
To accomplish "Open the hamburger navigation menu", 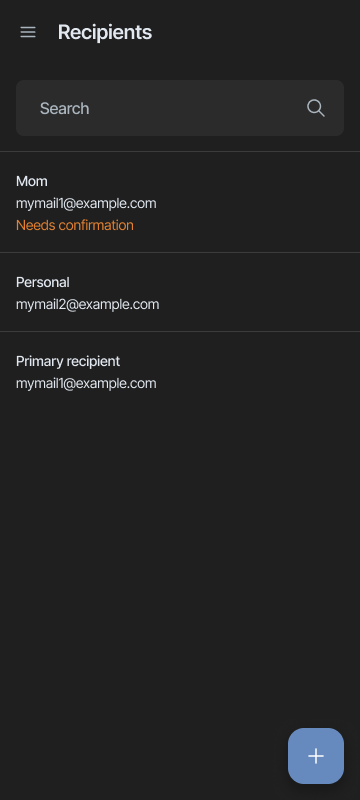I will click(28, 32).
